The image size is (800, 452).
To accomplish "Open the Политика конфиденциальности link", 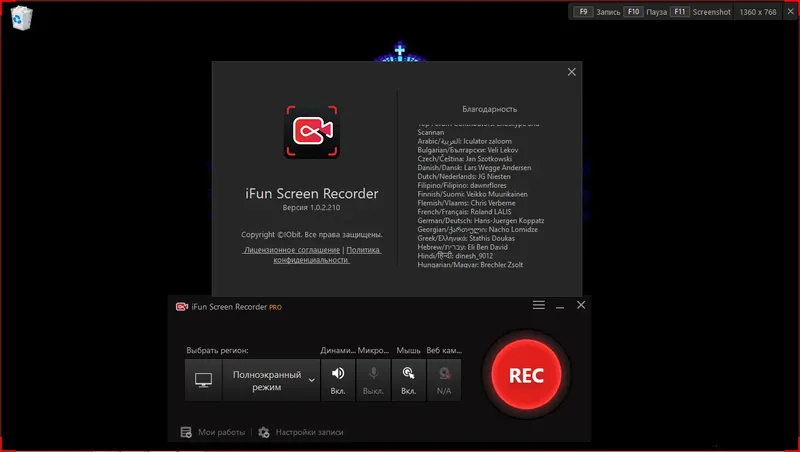I will pos(363,250).
